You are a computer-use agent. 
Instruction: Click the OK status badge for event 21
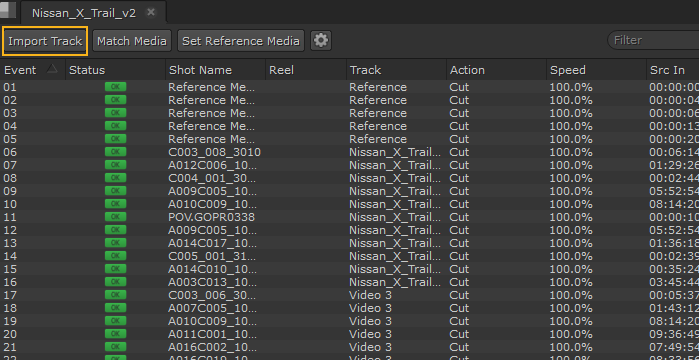click(115, 347)
